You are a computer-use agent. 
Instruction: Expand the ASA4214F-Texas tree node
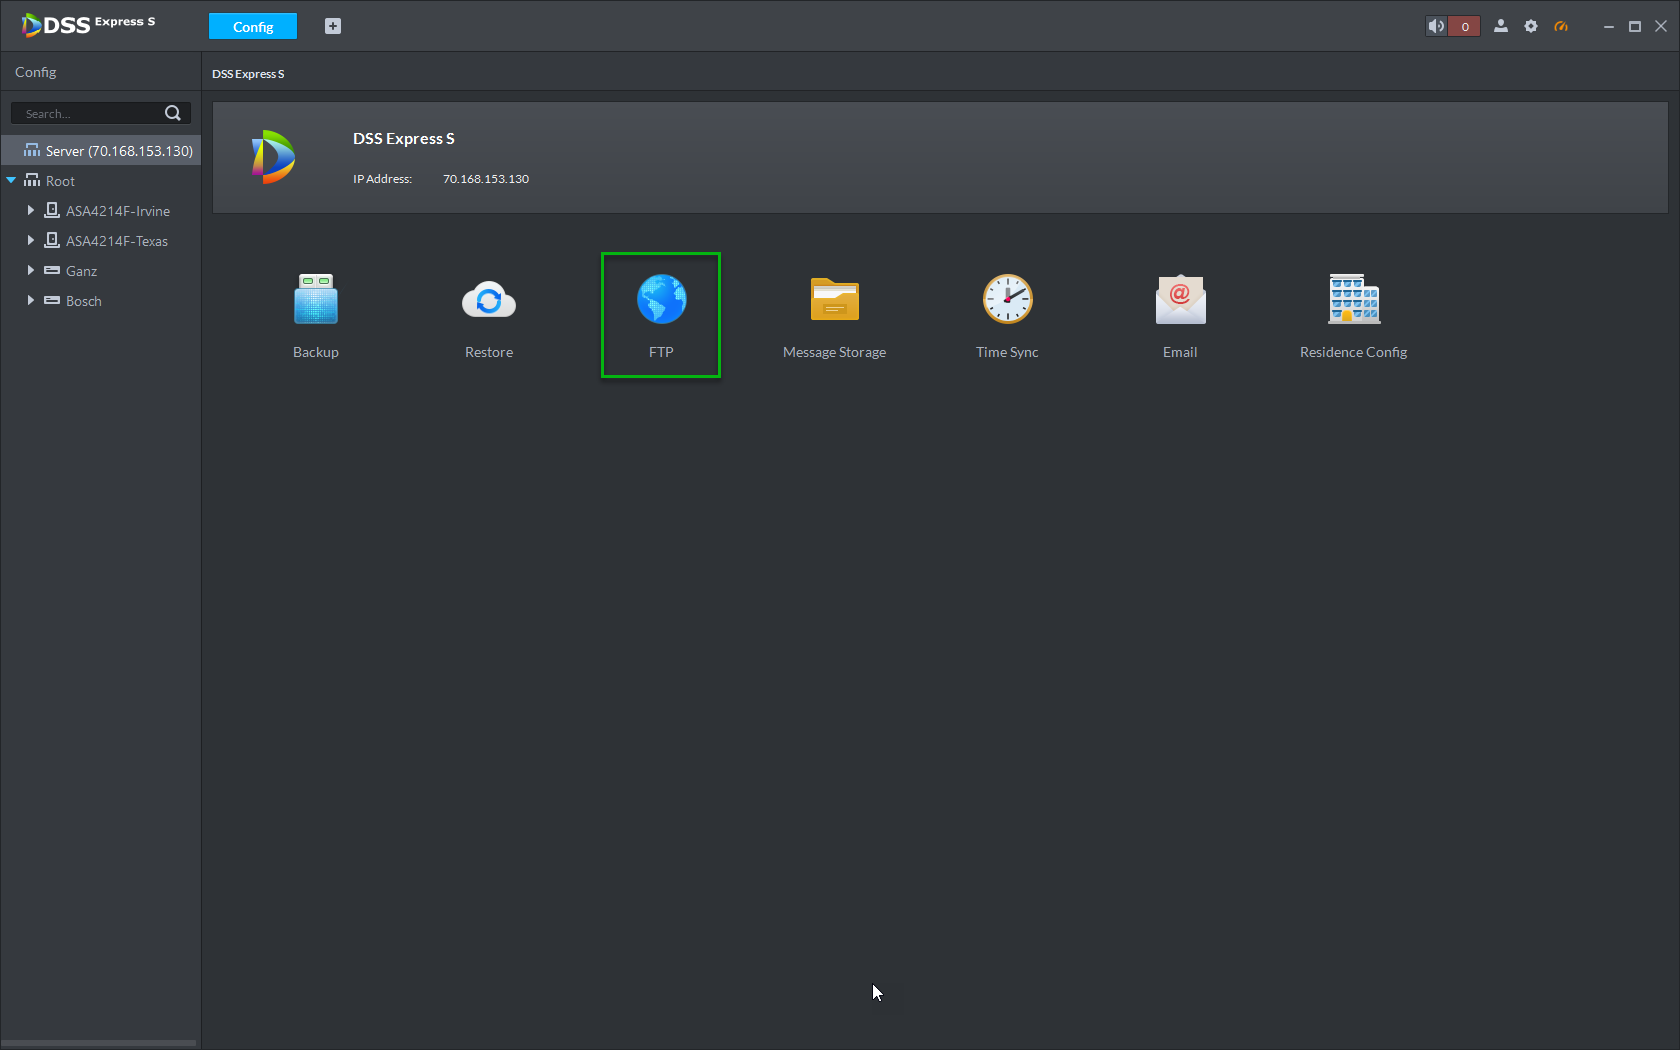30,241
